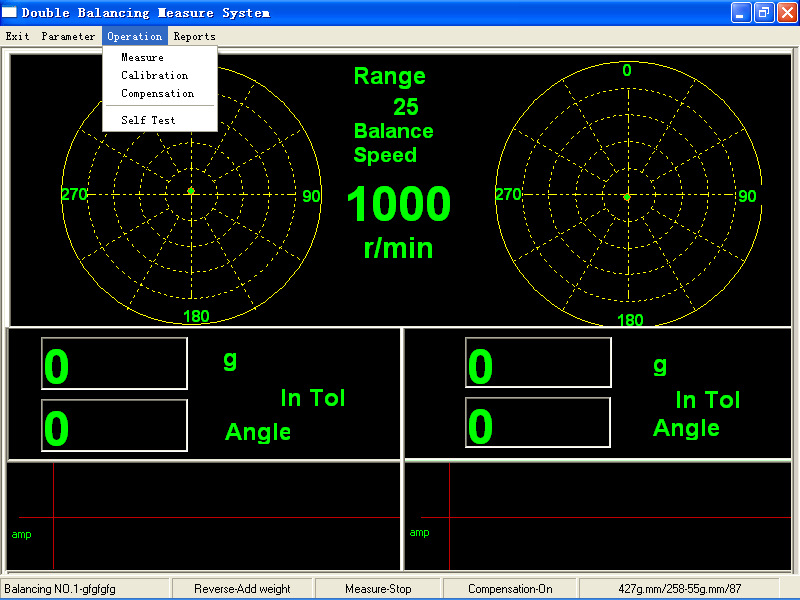The image size is (800, 600).
Task: Click the right polar plot center point
Action: click(x=627, y=196)
